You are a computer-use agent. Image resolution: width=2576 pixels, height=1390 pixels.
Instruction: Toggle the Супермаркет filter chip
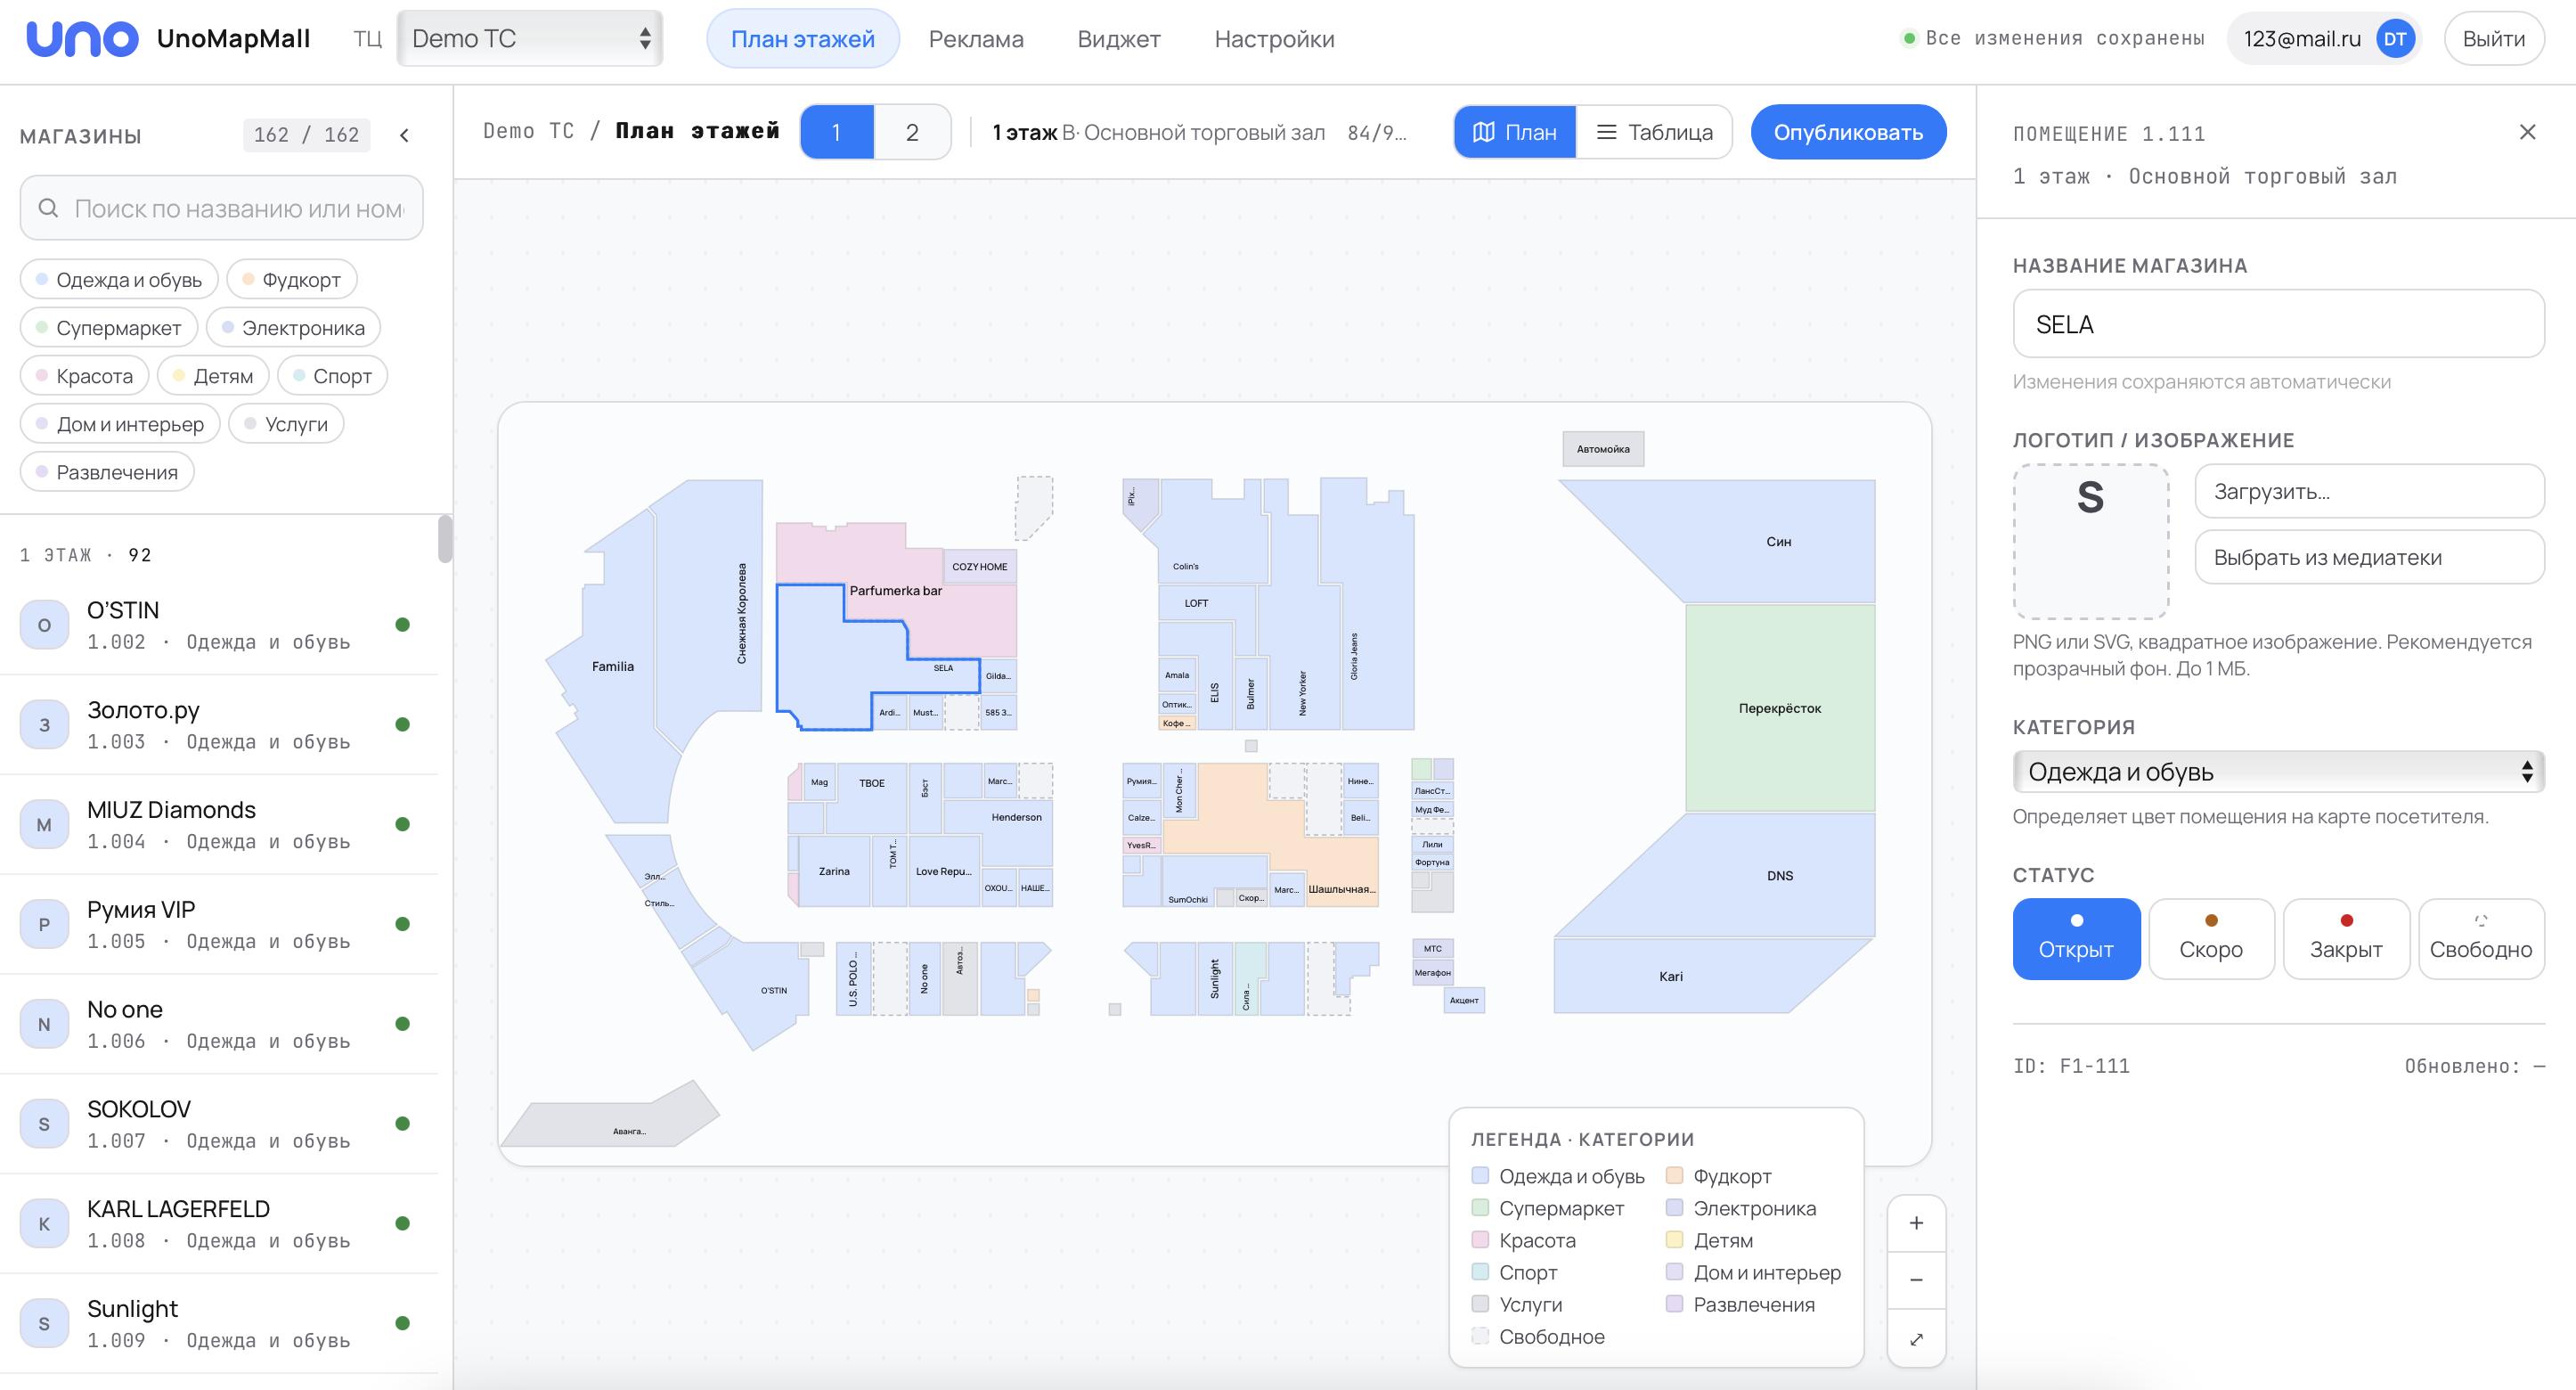tap(109, 327)
